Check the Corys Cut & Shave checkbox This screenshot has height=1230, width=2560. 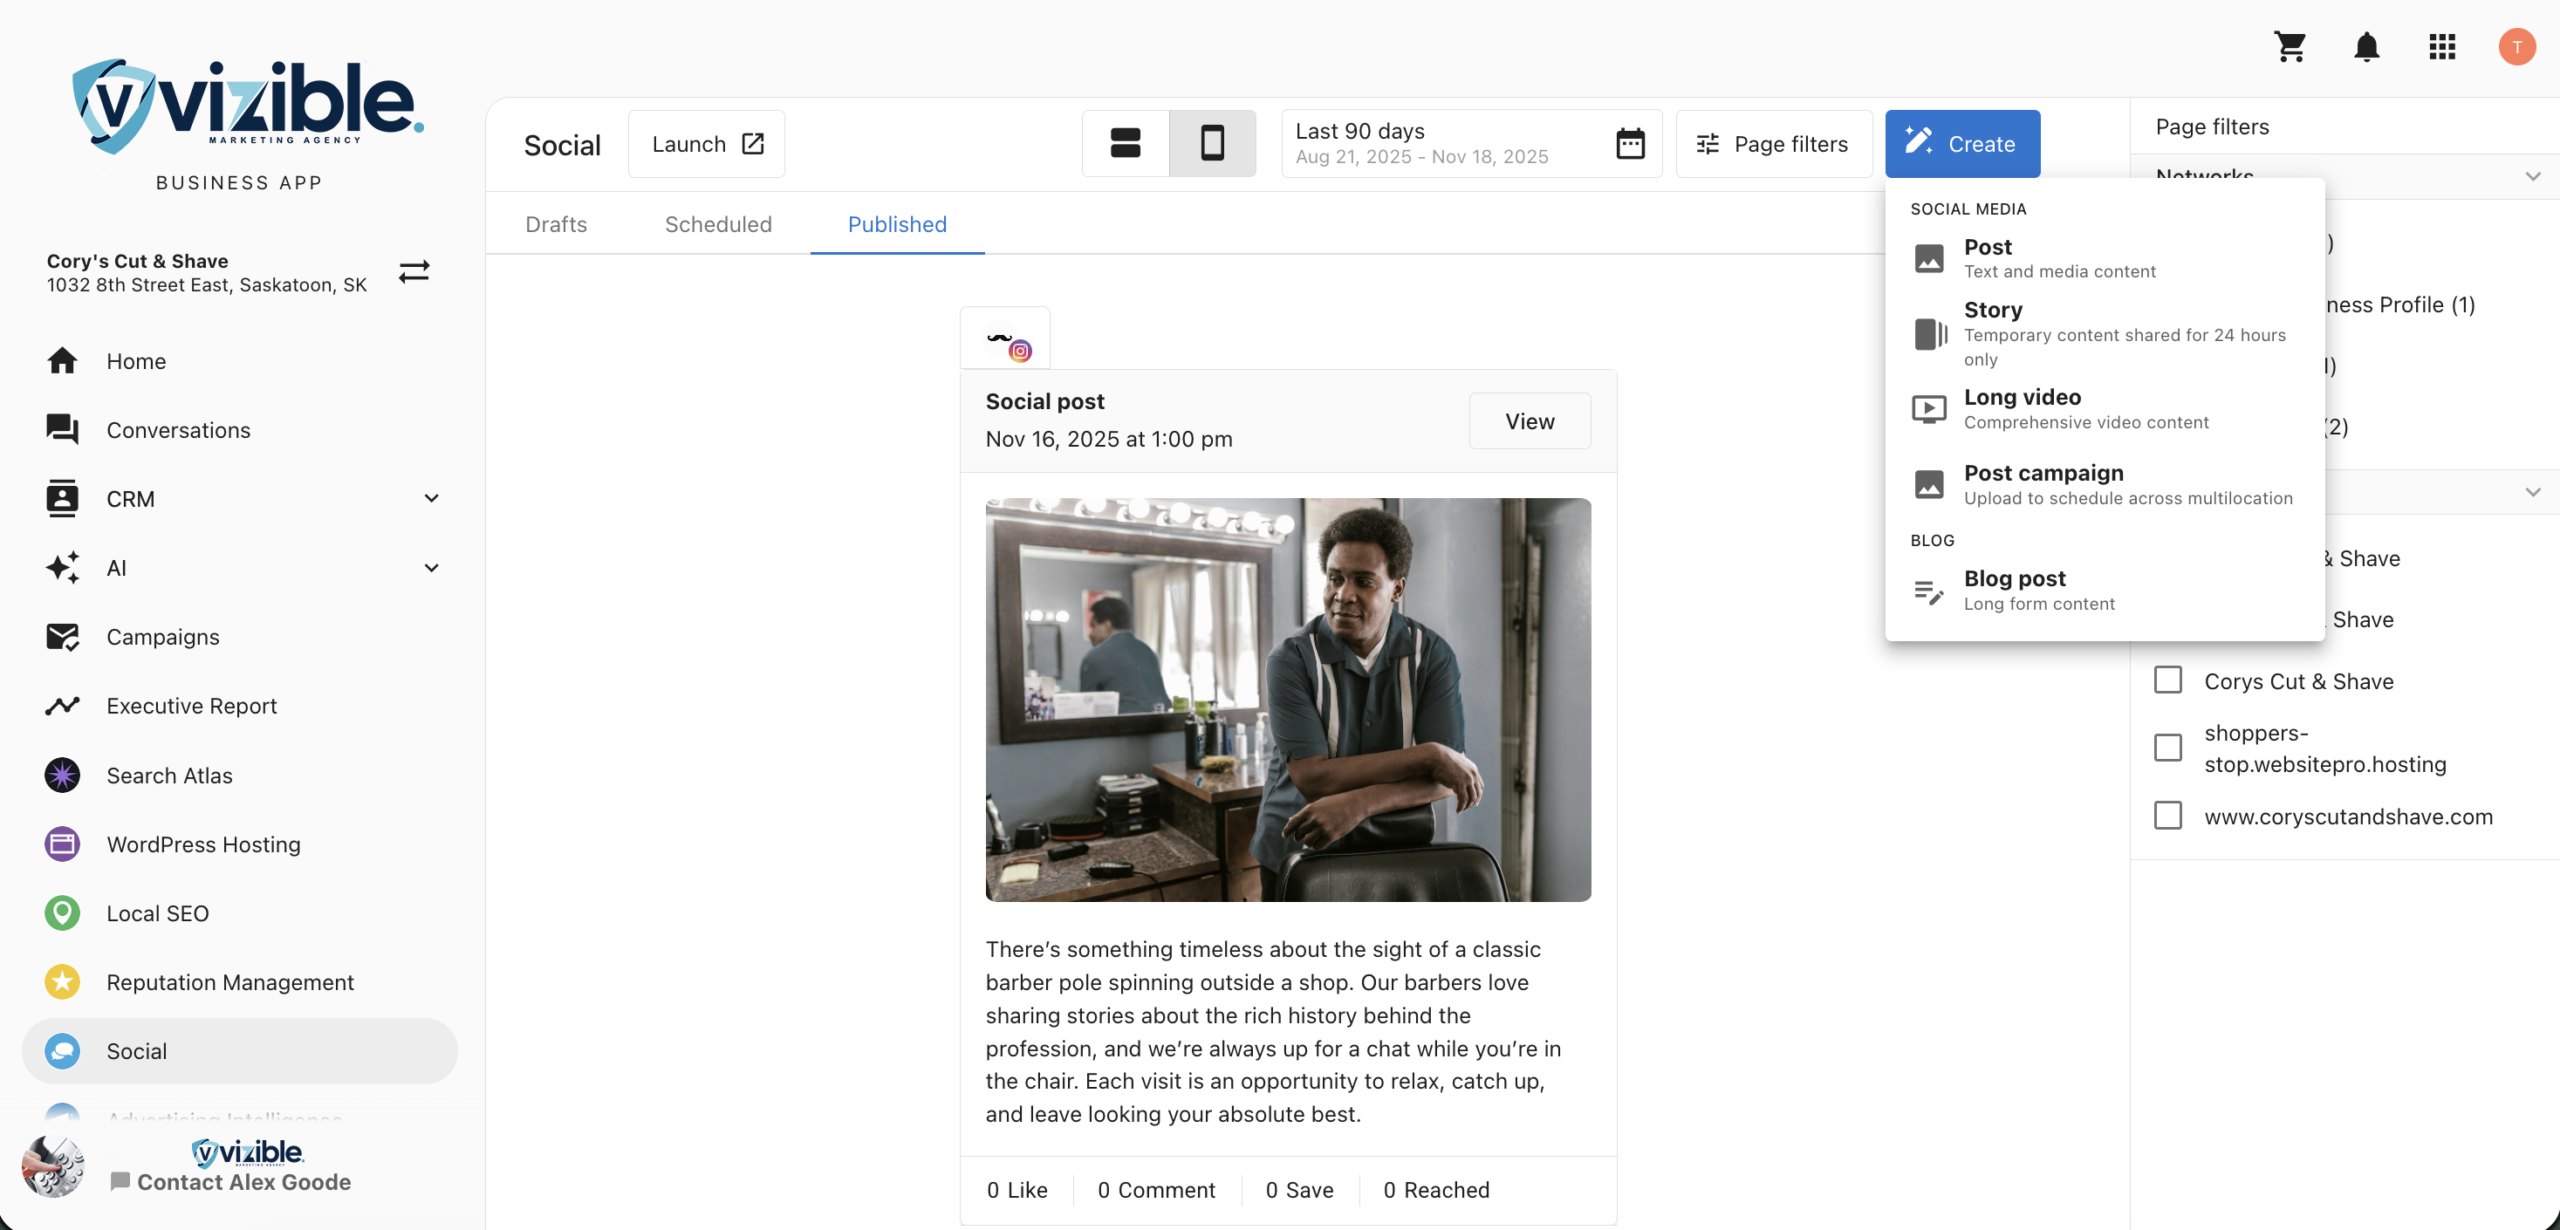(x=2168, y=681)
